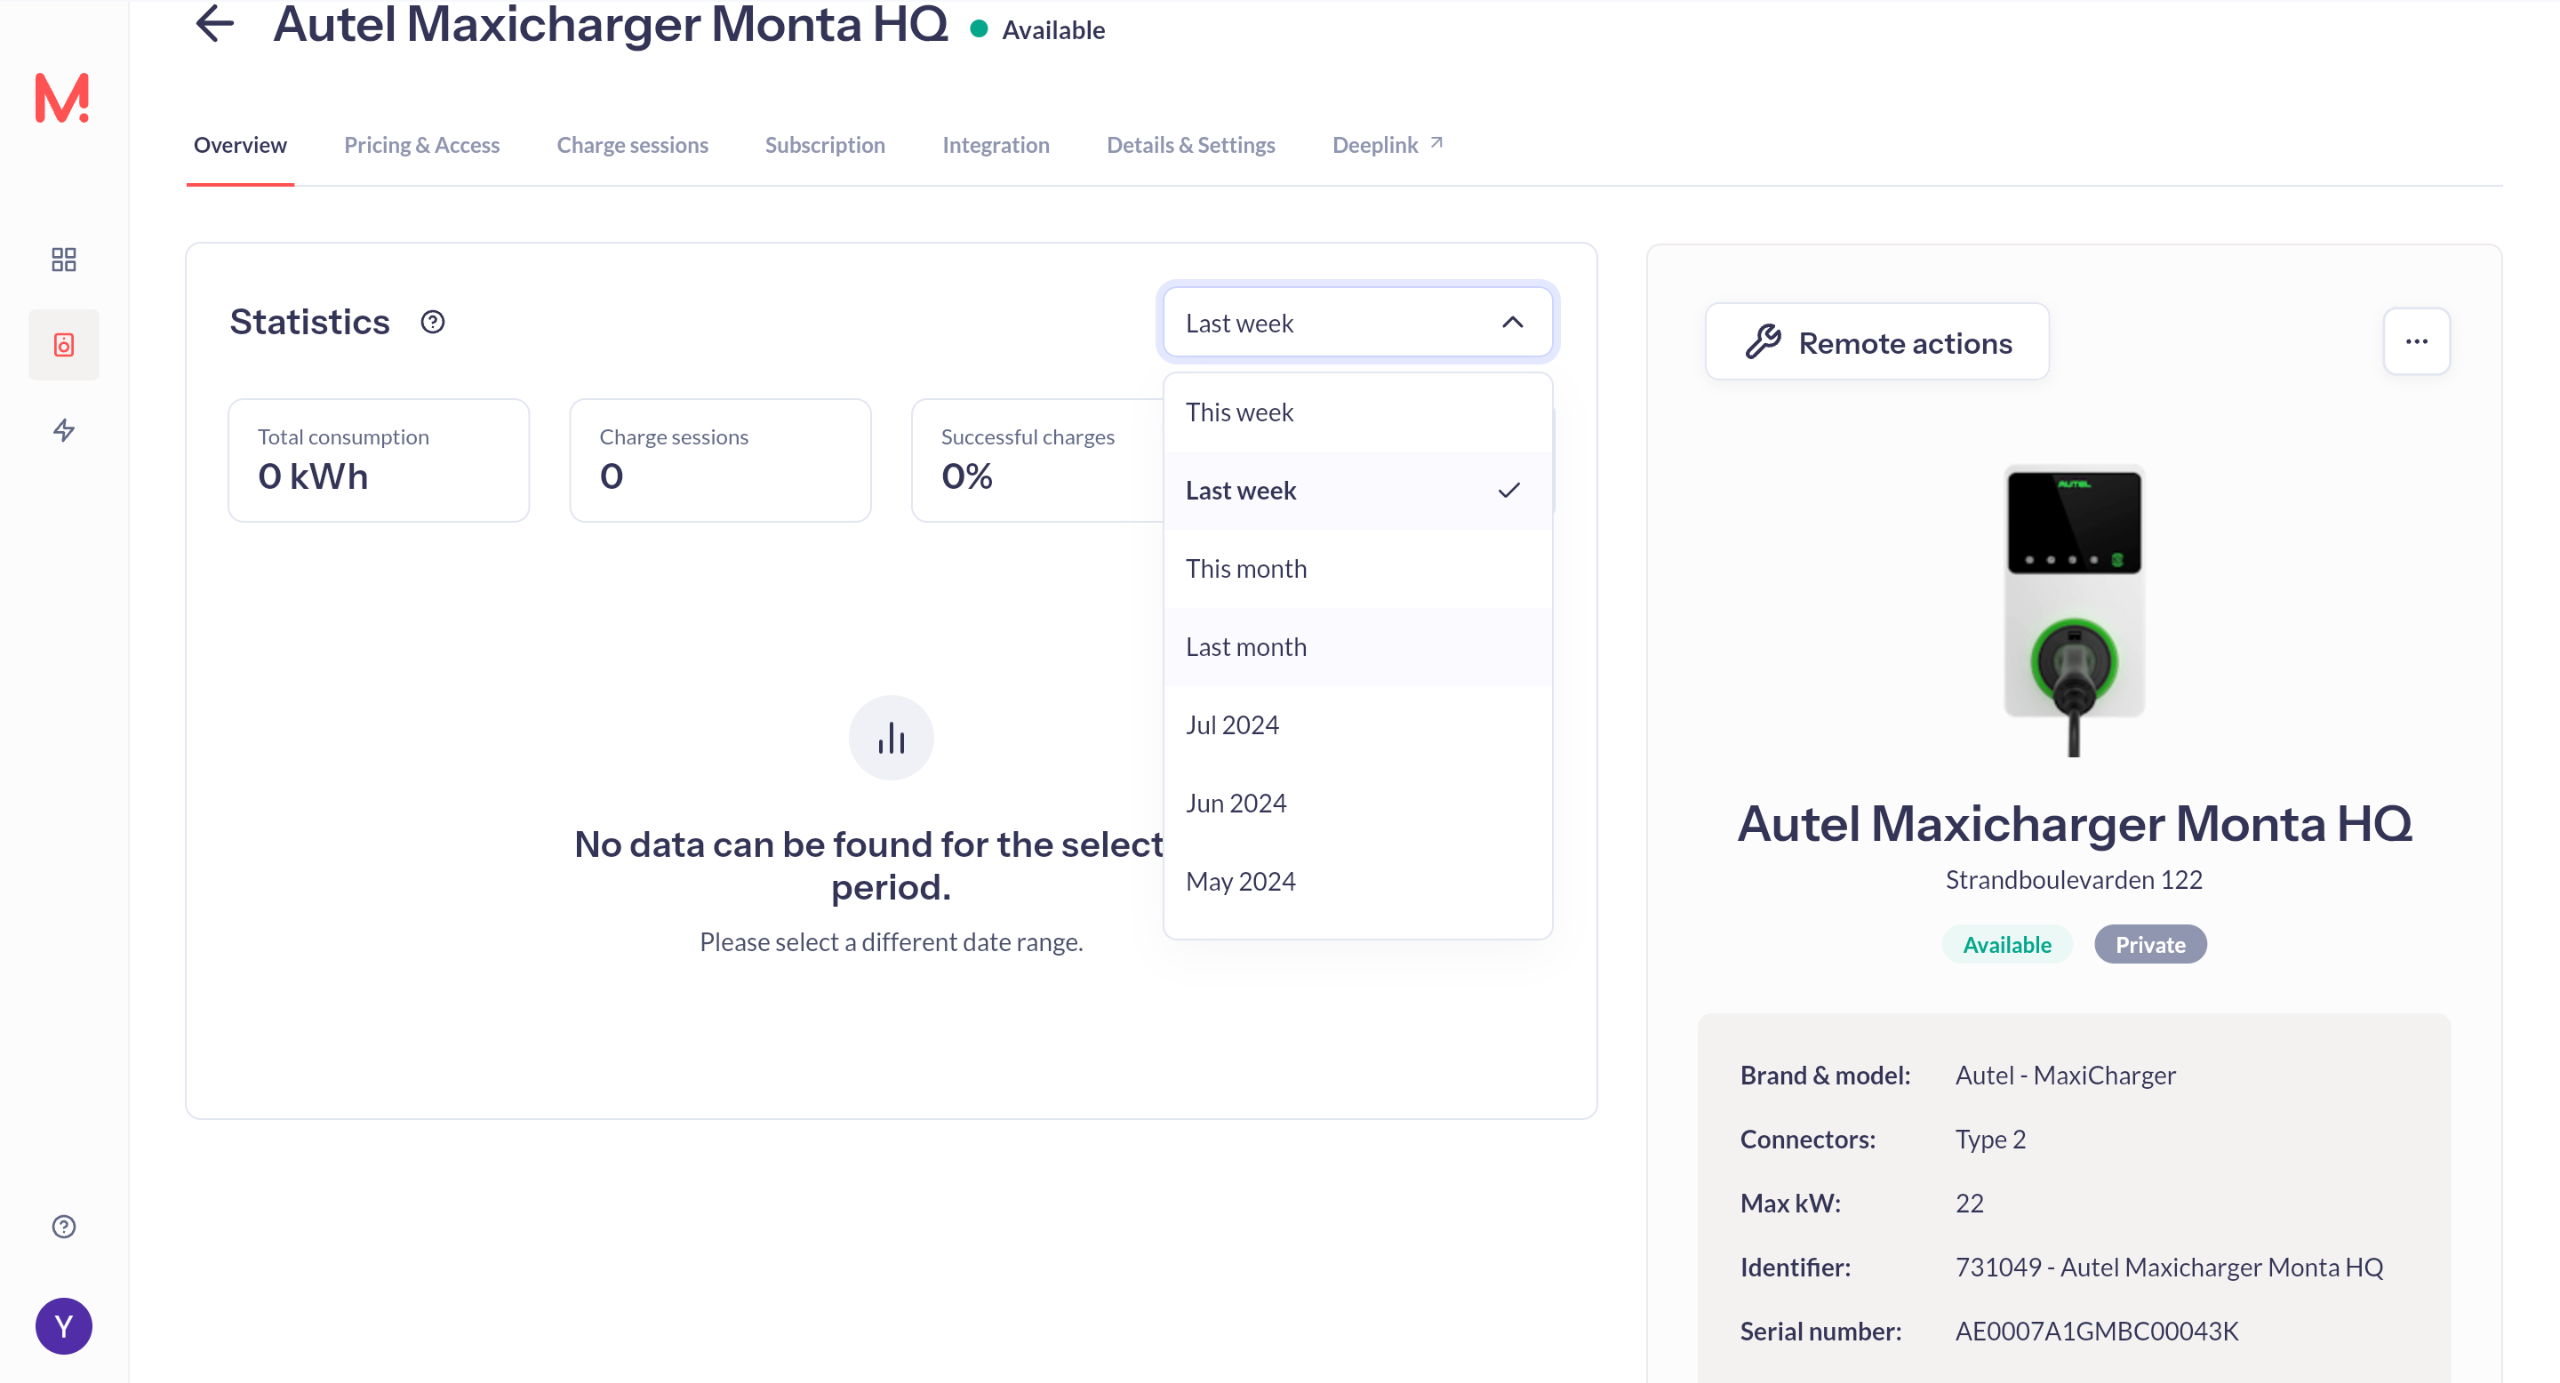Click serial number AE0007A1GMBC00043K
2560x1383 pixels.
pos(2096,1331)
